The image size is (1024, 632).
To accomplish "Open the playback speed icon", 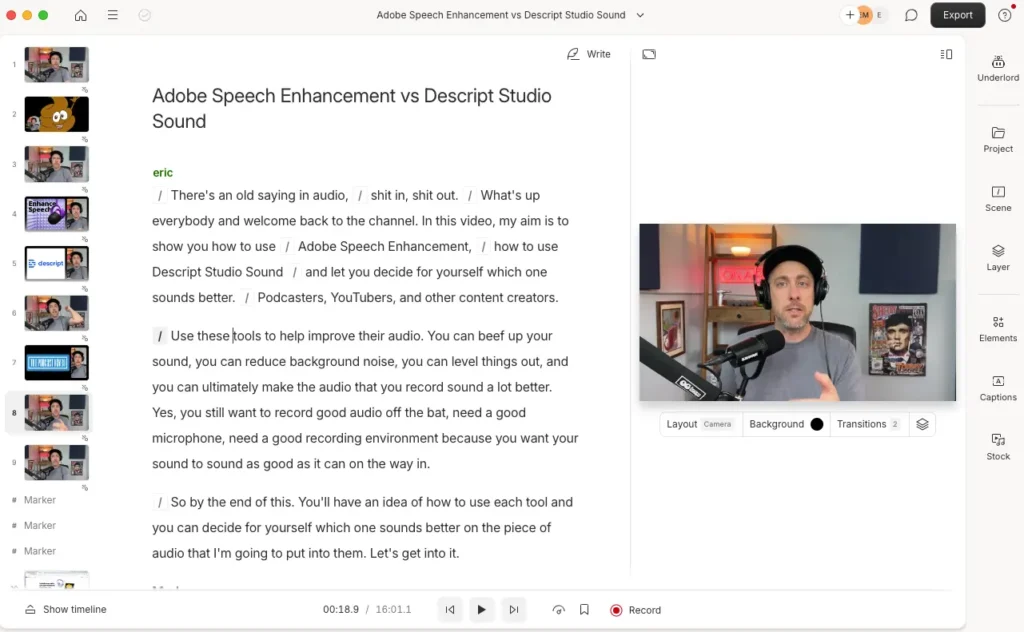I will click(558, 610).
